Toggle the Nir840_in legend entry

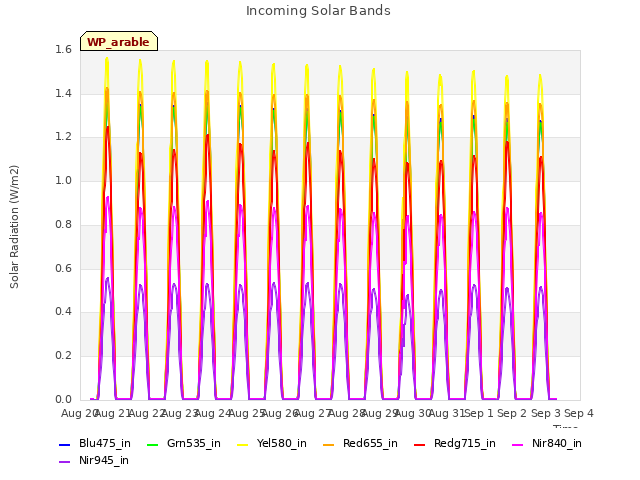547,444
